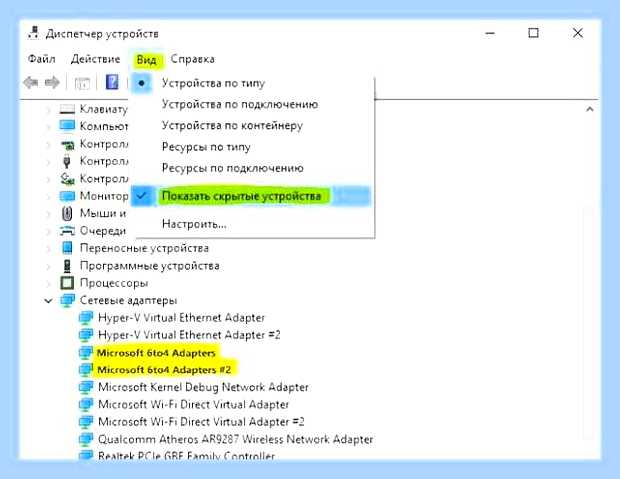Click the Программные устройства icon
Viewport: 620px width, 479px height.
click(x=67, y=265)
